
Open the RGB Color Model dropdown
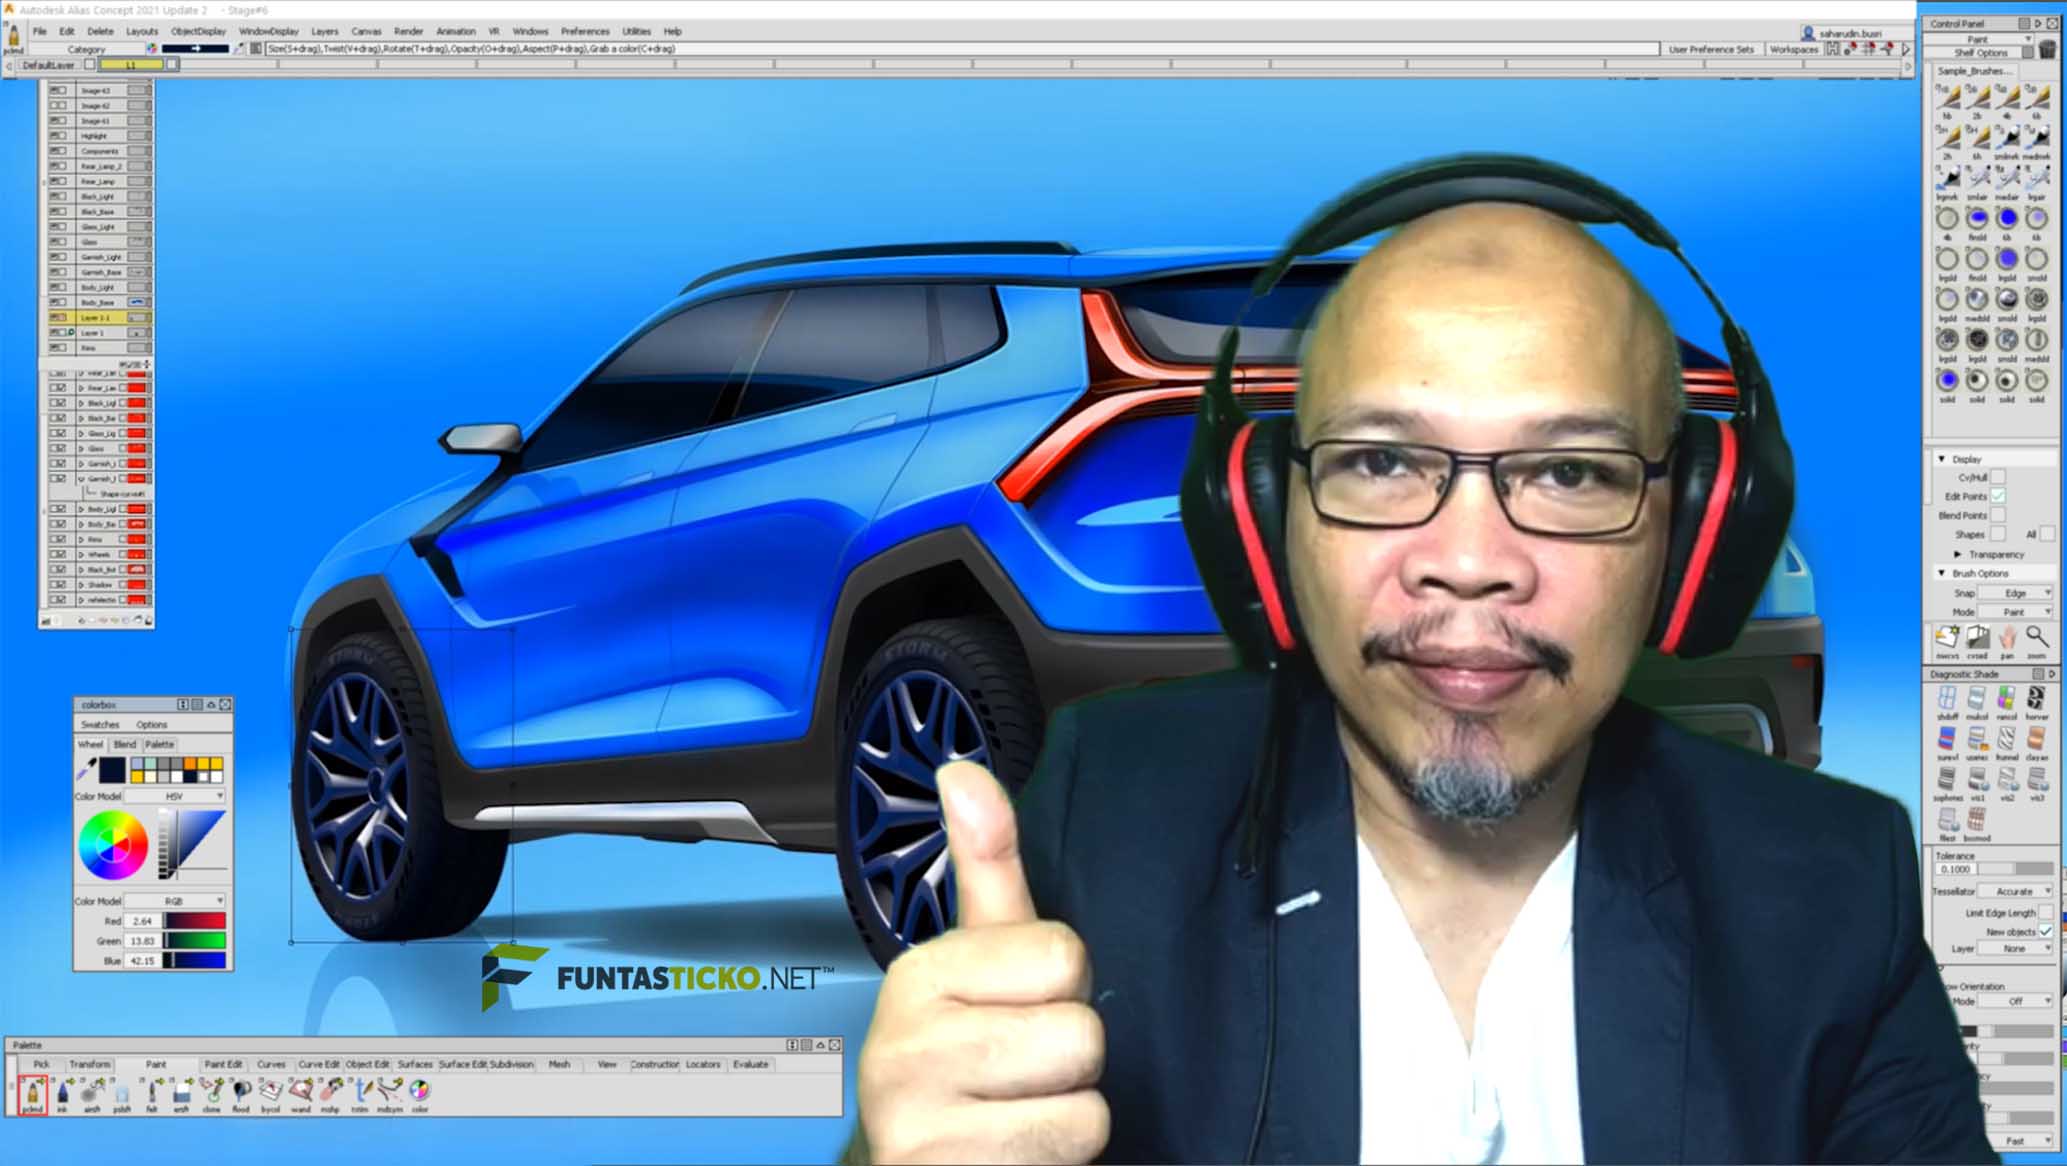click(175, 901)
